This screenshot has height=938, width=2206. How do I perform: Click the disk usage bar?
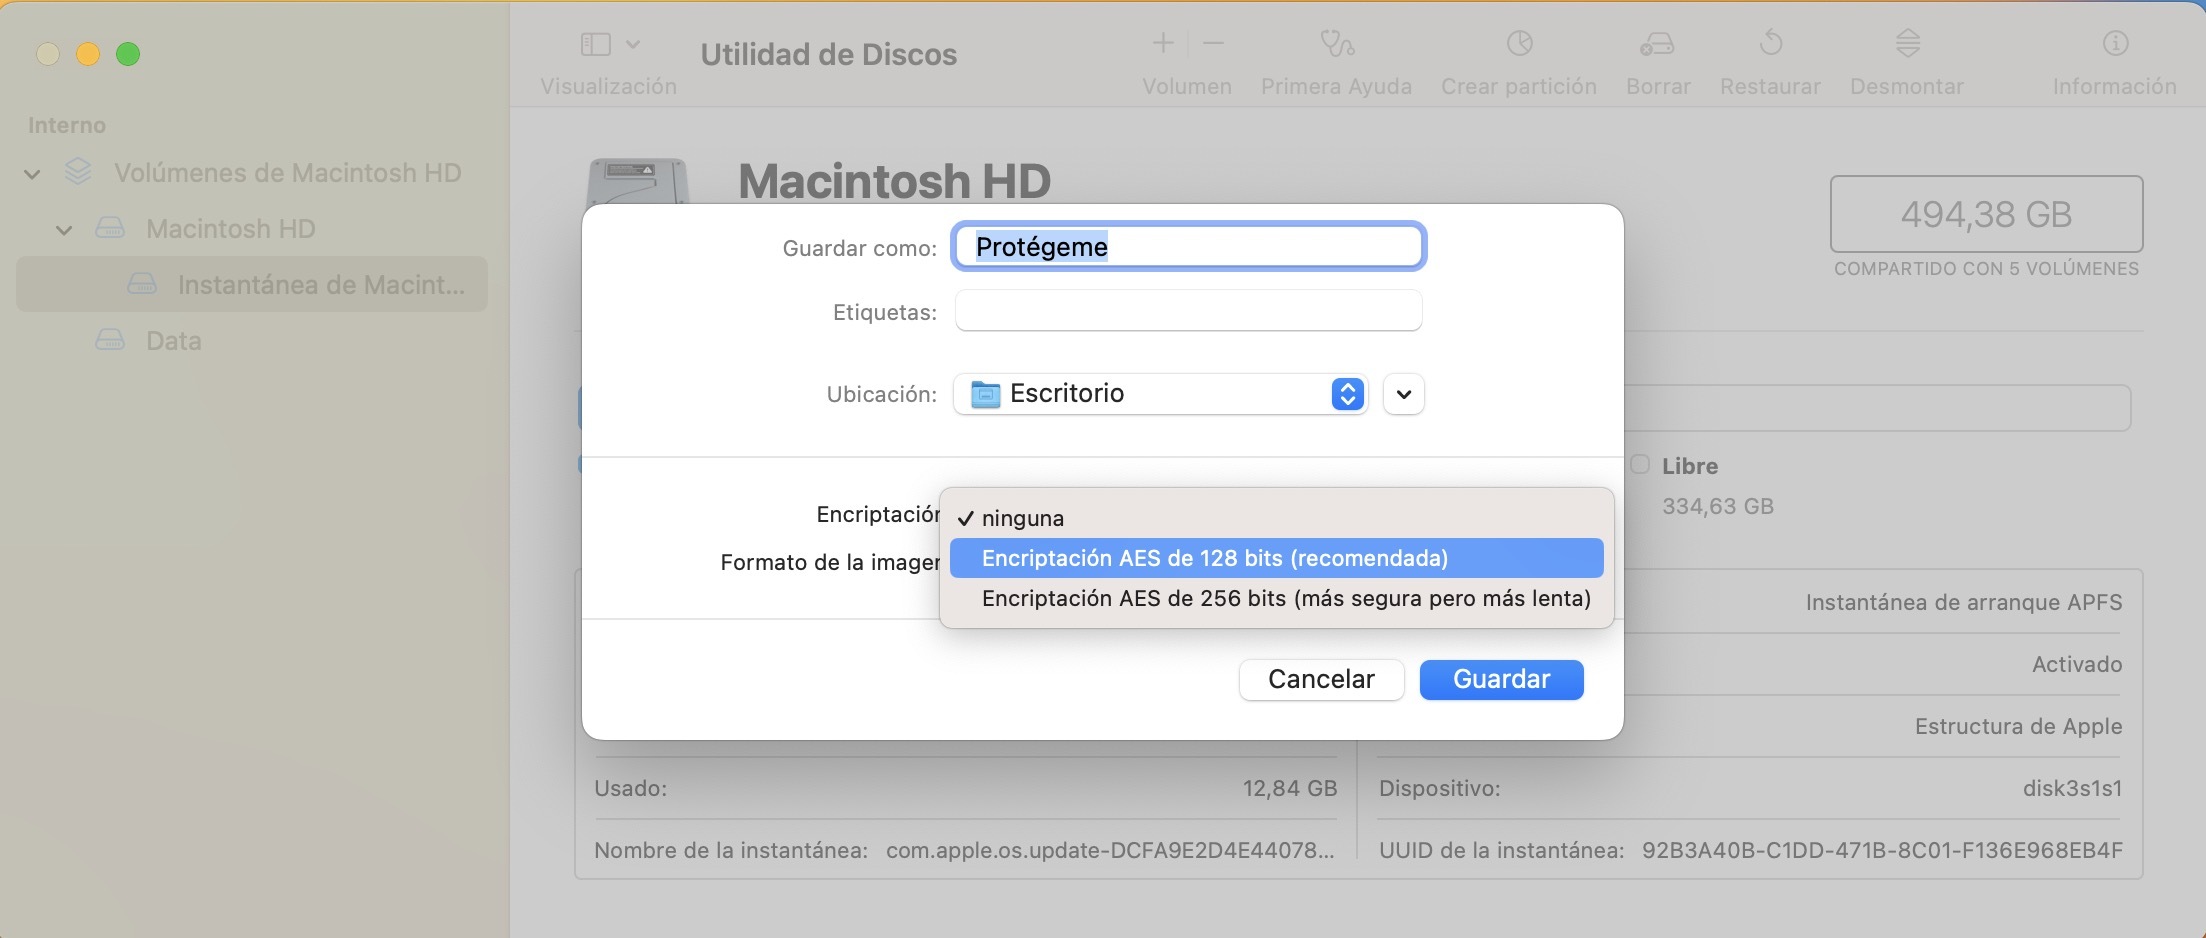coord(1877,408)
